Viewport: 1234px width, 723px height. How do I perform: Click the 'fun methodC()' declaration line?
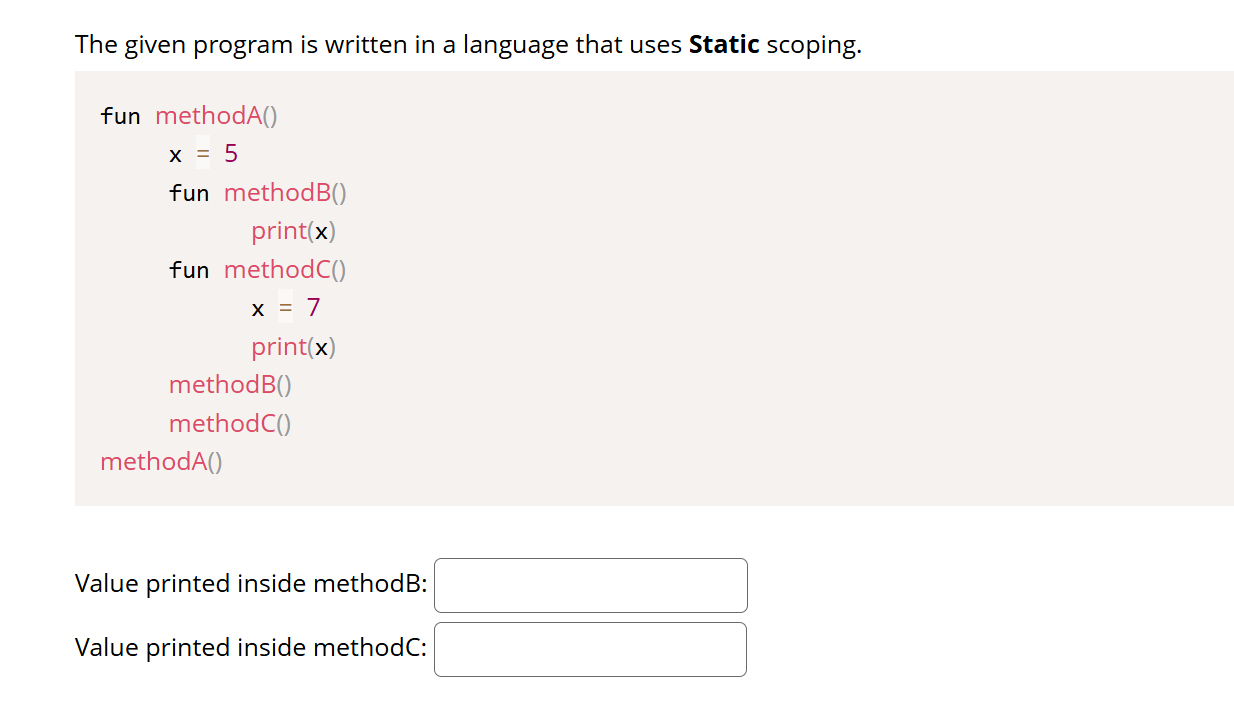click(258, 269)
